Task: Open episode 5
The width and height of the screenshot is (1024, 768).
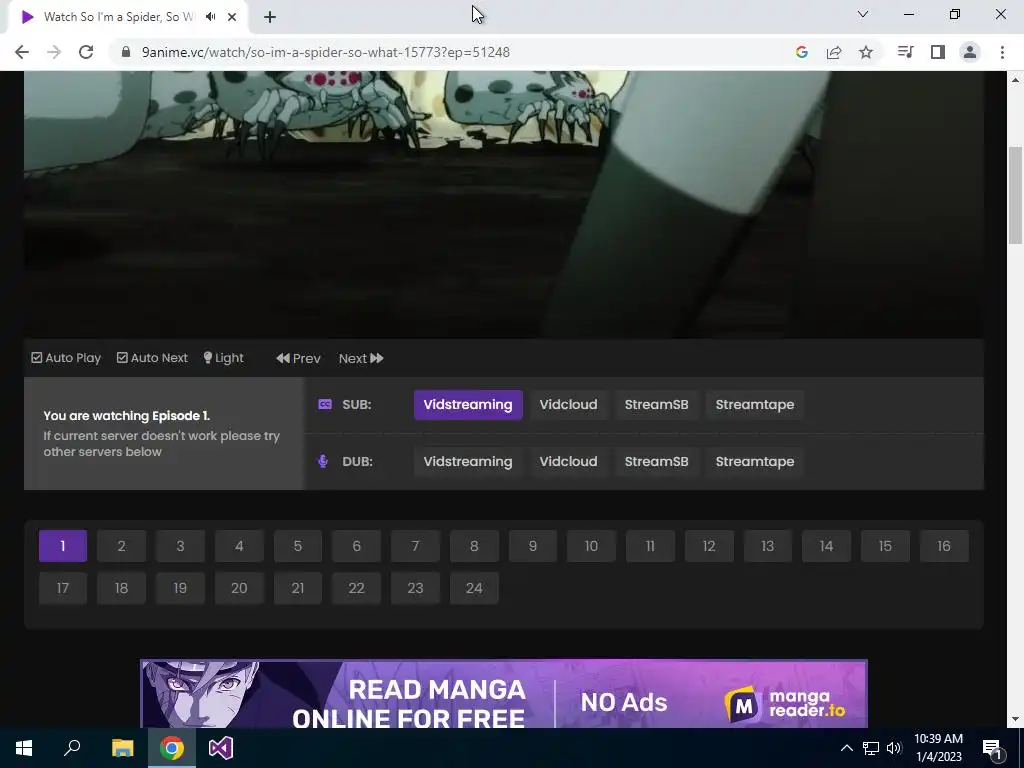Action: point(298,546)
